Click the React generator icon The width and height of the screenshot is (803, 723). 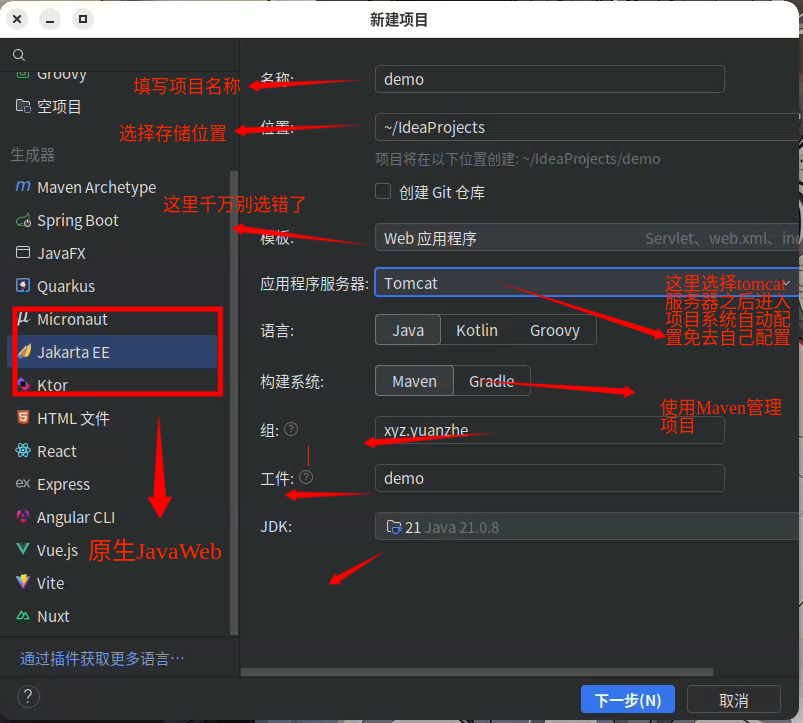coord(22,452)
